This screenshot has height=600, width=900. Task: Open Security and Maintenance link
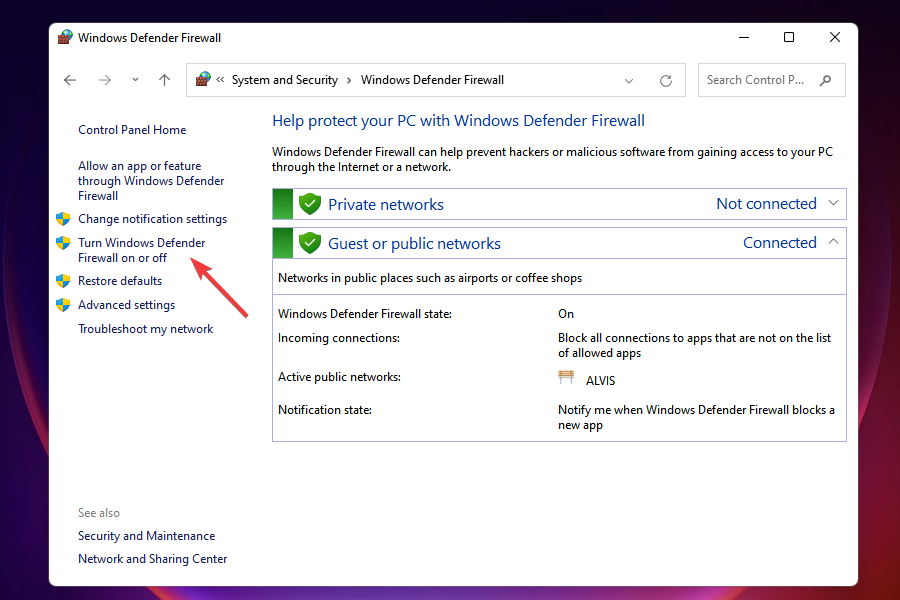[146, 536]
